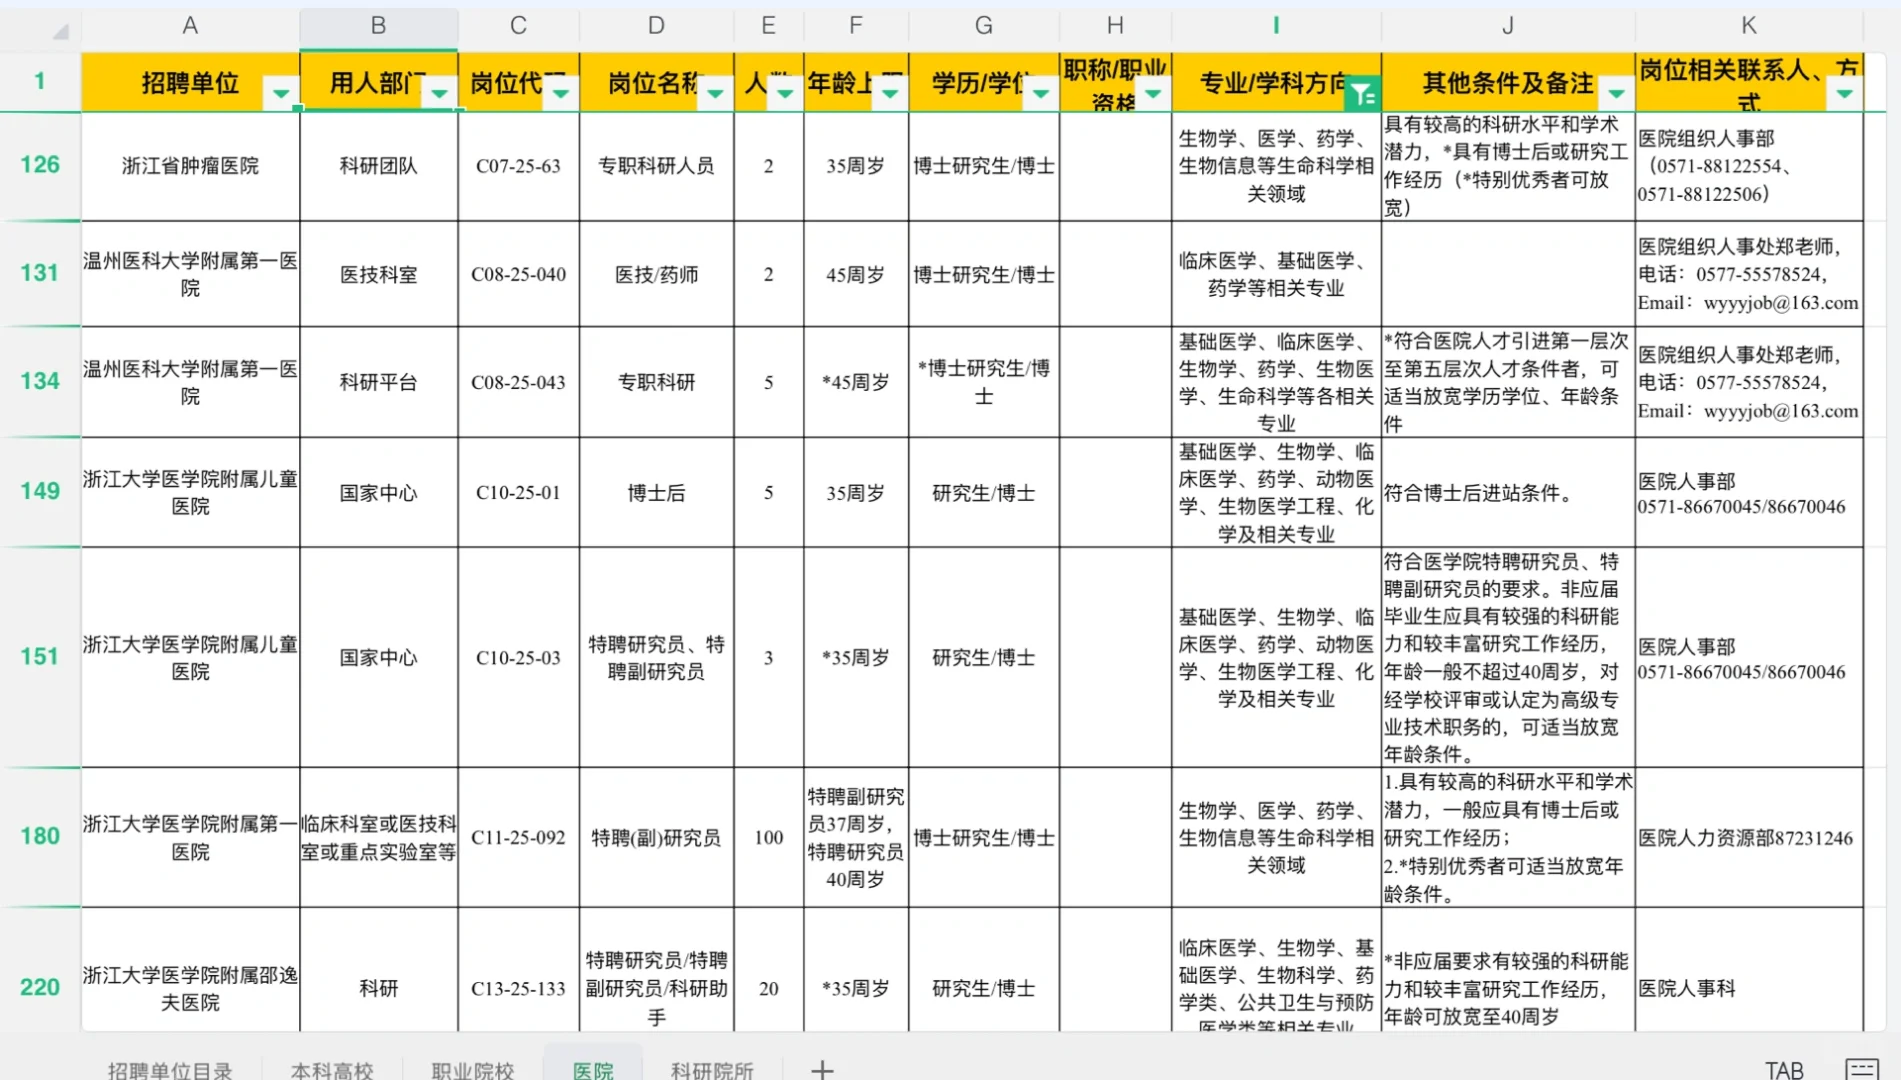Screen dimensions: 1901x1080
Task: Select column J header
Action: 1508,27
